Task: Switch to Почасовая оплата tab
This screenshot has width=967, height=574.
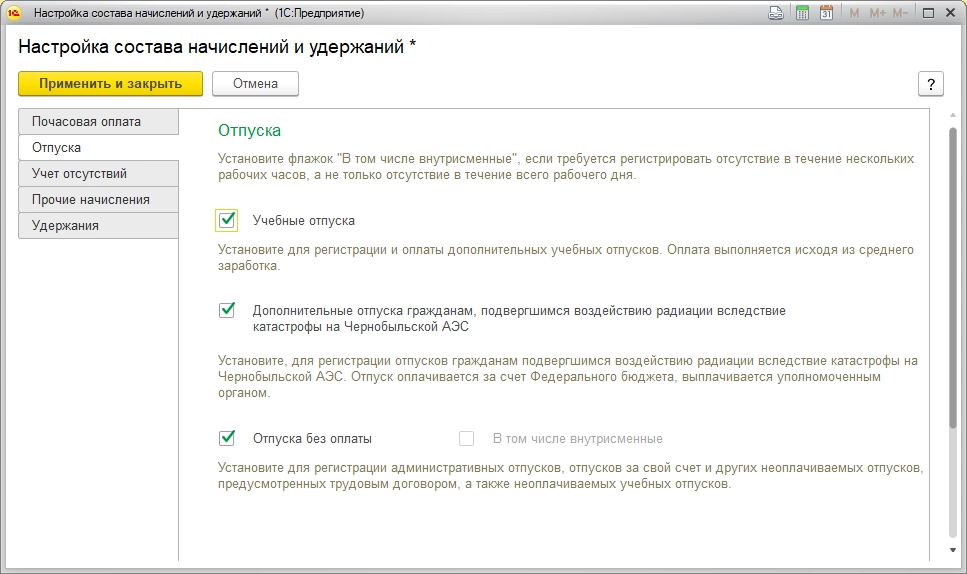Action: click(99, 121)
